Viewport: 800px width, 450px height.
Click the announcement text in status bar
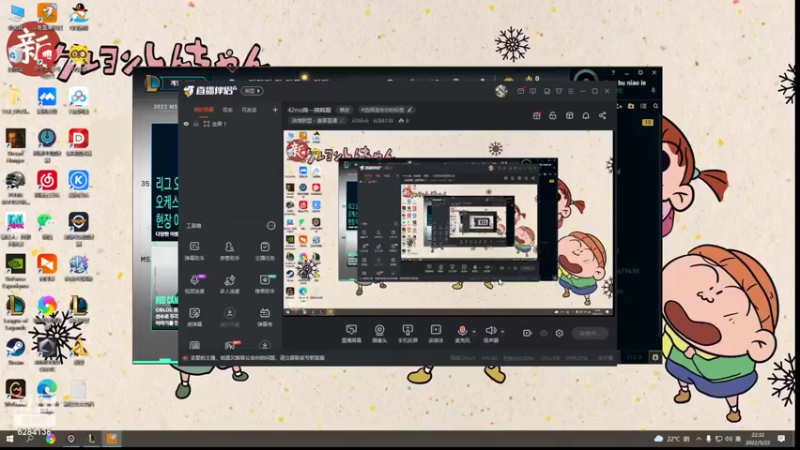(258, 358)
